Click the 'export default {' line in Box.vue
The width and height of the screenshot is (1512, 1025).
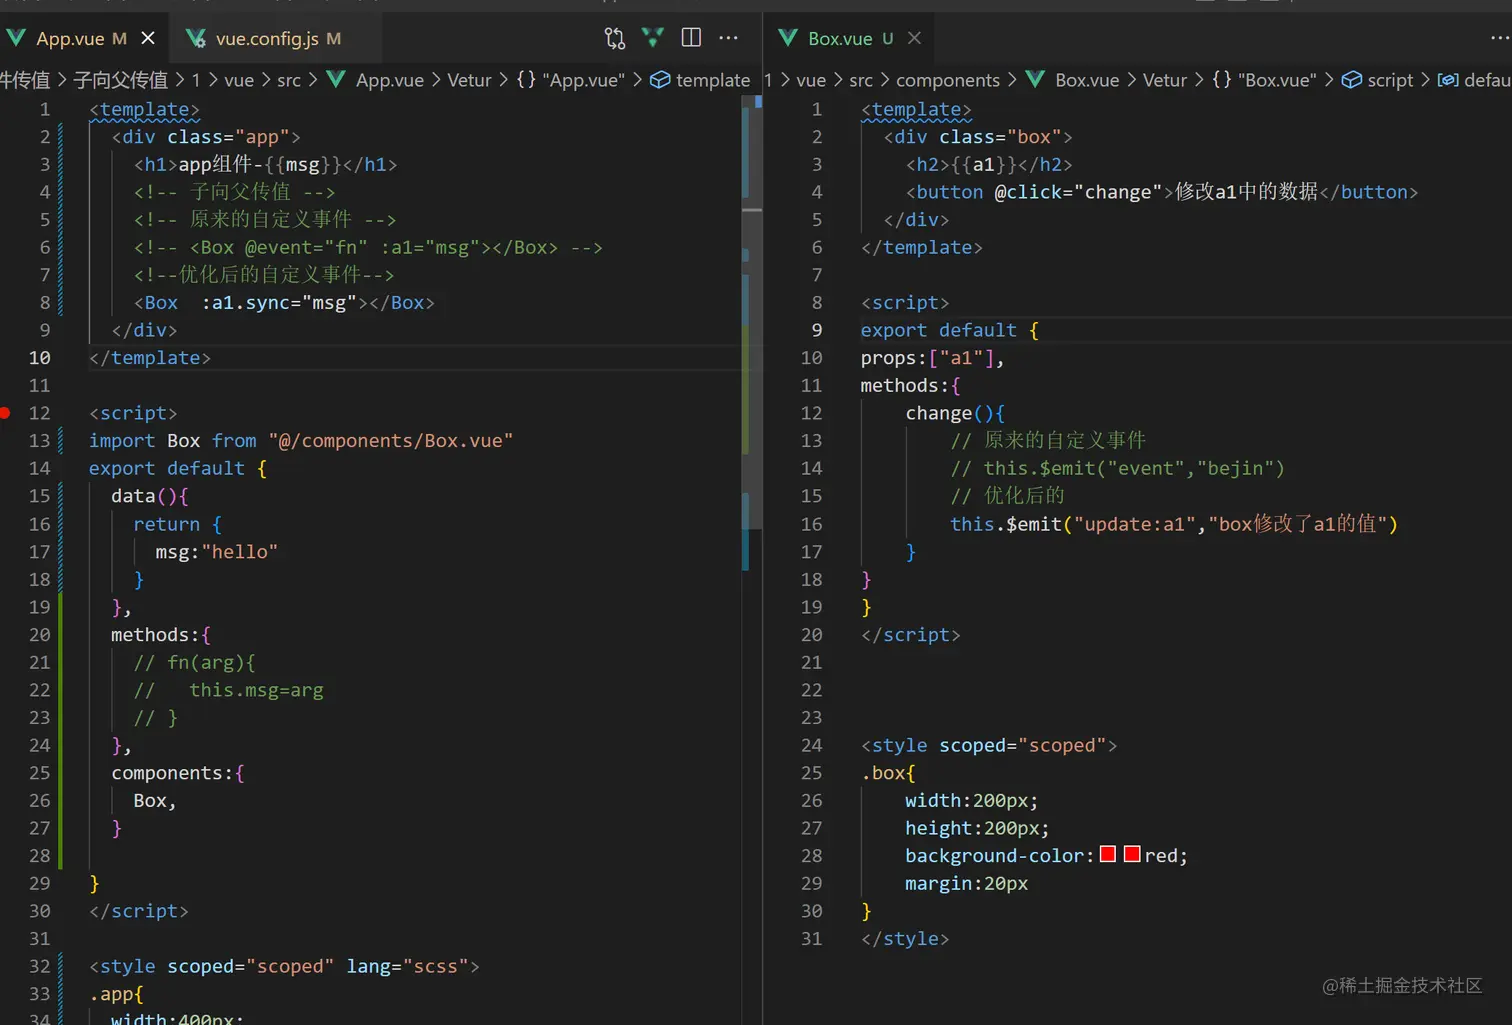point(949,330)
